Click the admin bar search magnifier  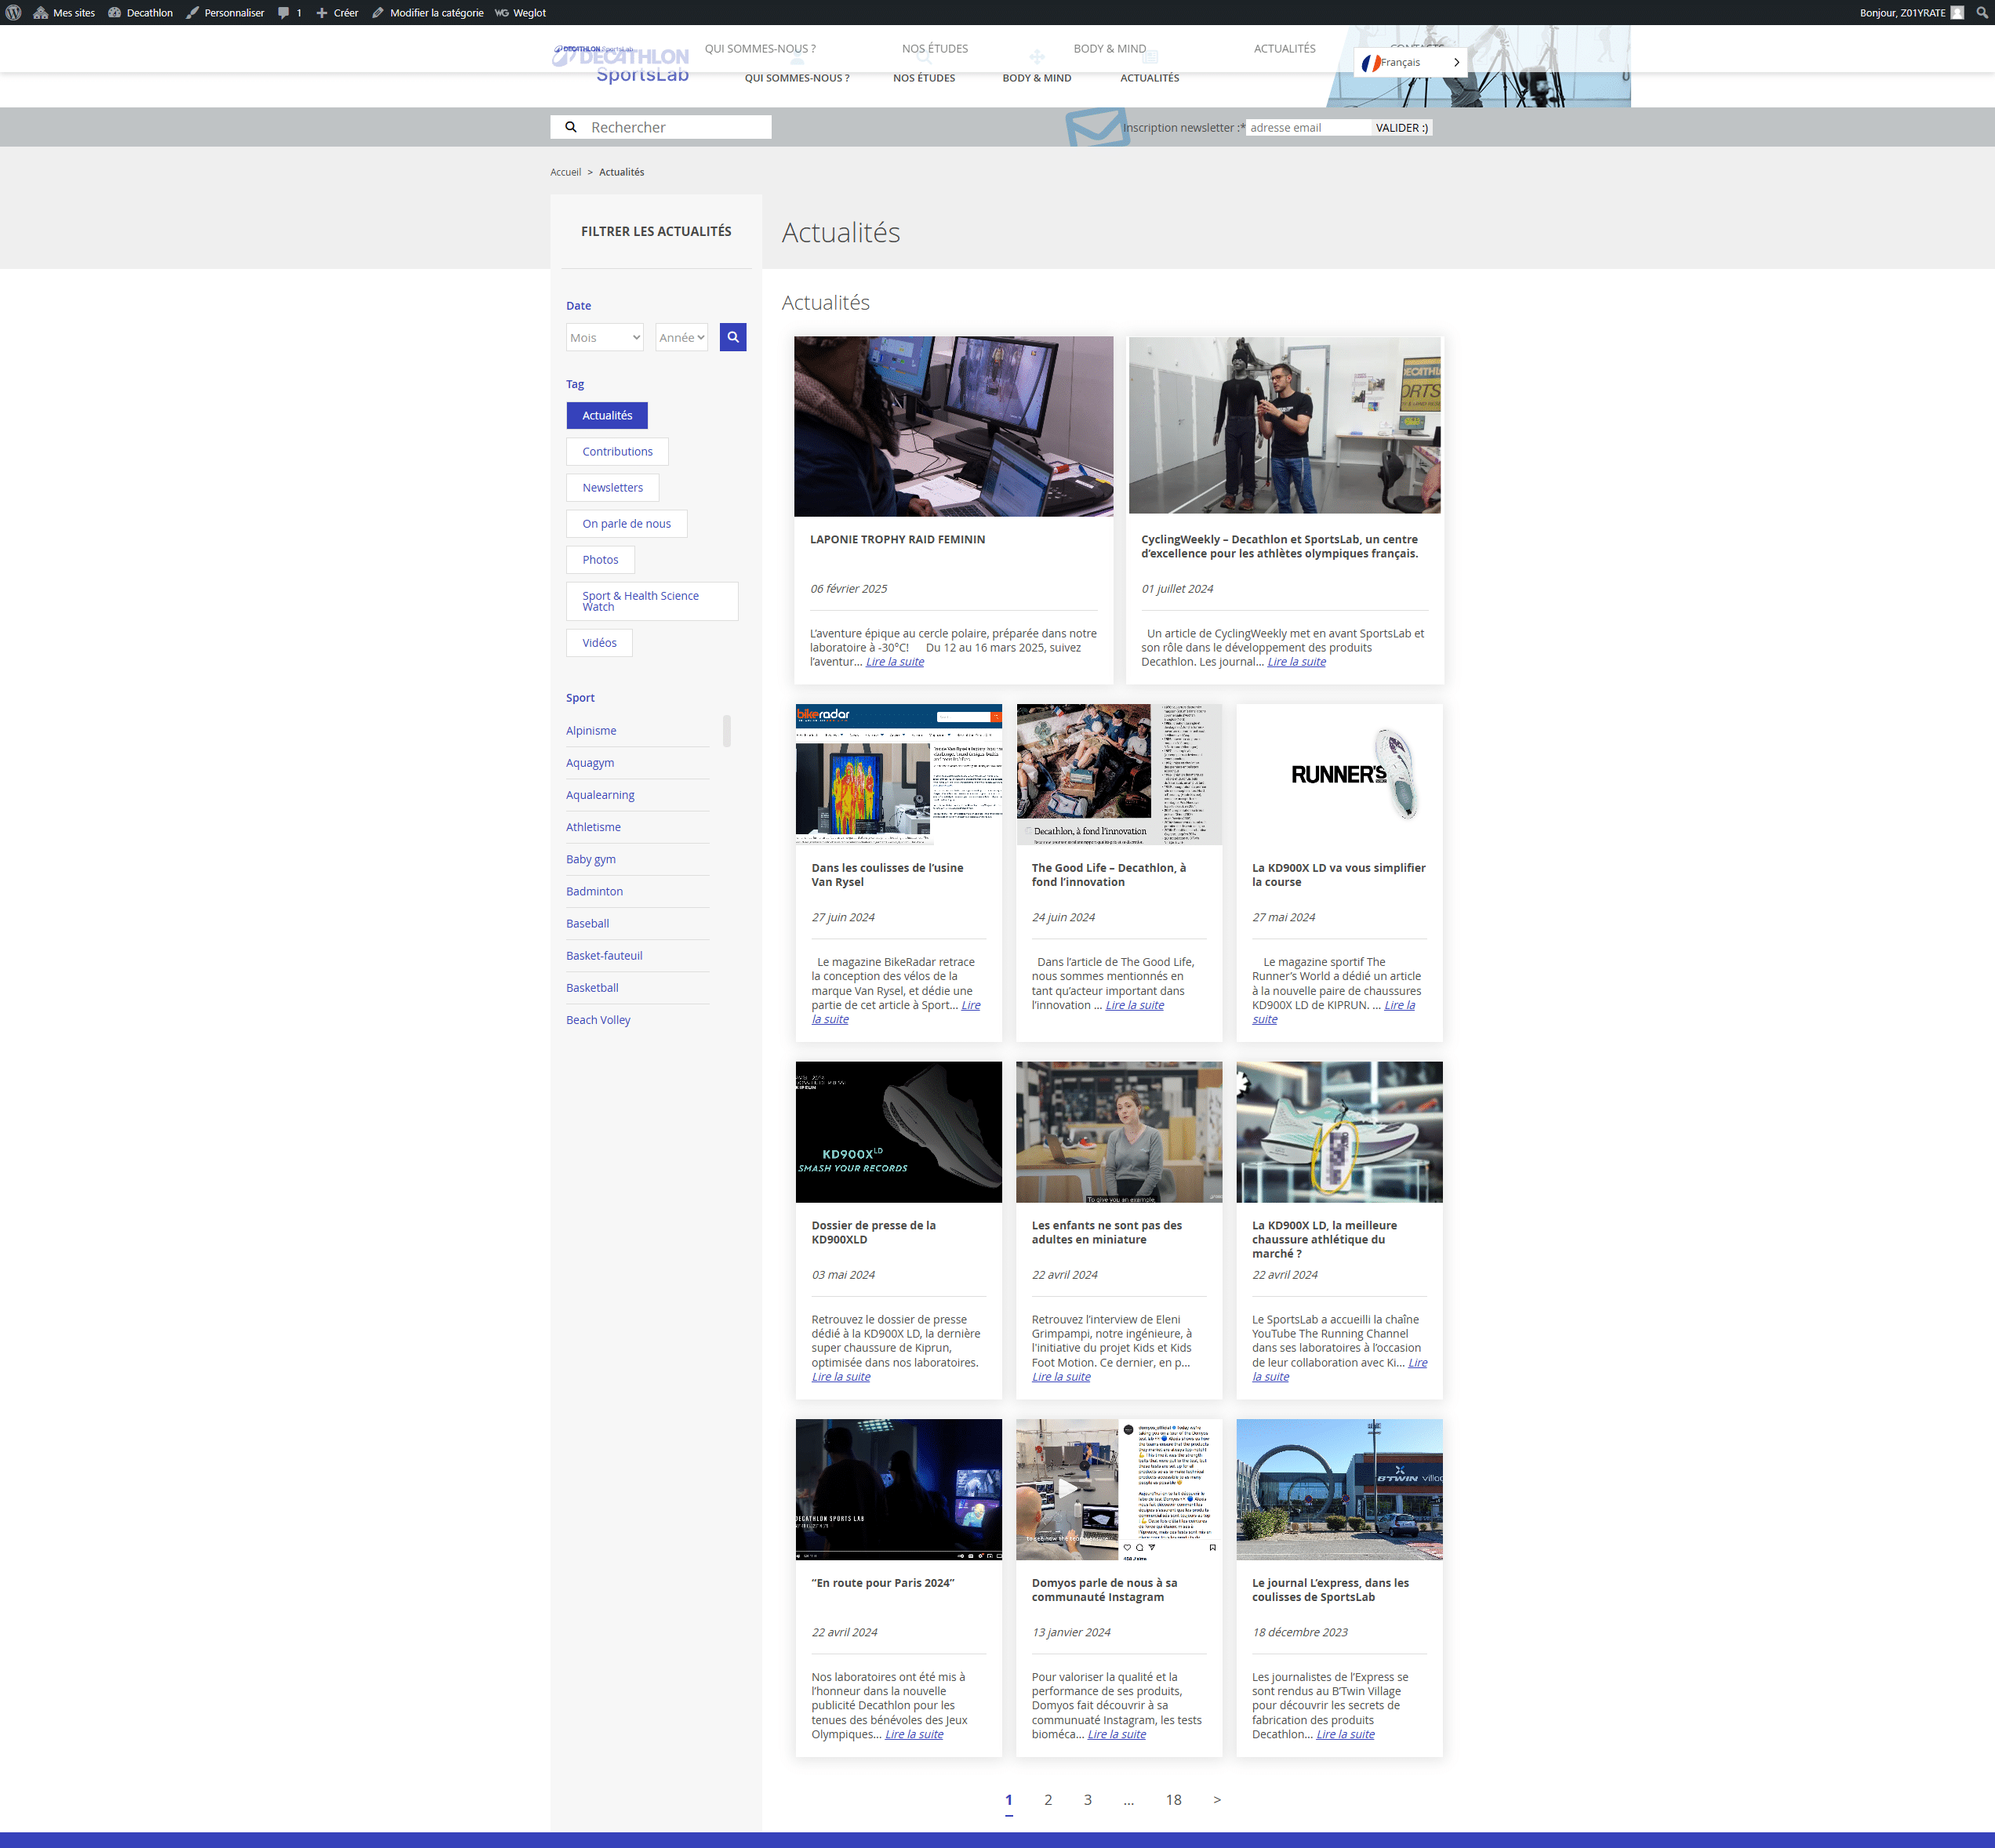[1982, 13]
